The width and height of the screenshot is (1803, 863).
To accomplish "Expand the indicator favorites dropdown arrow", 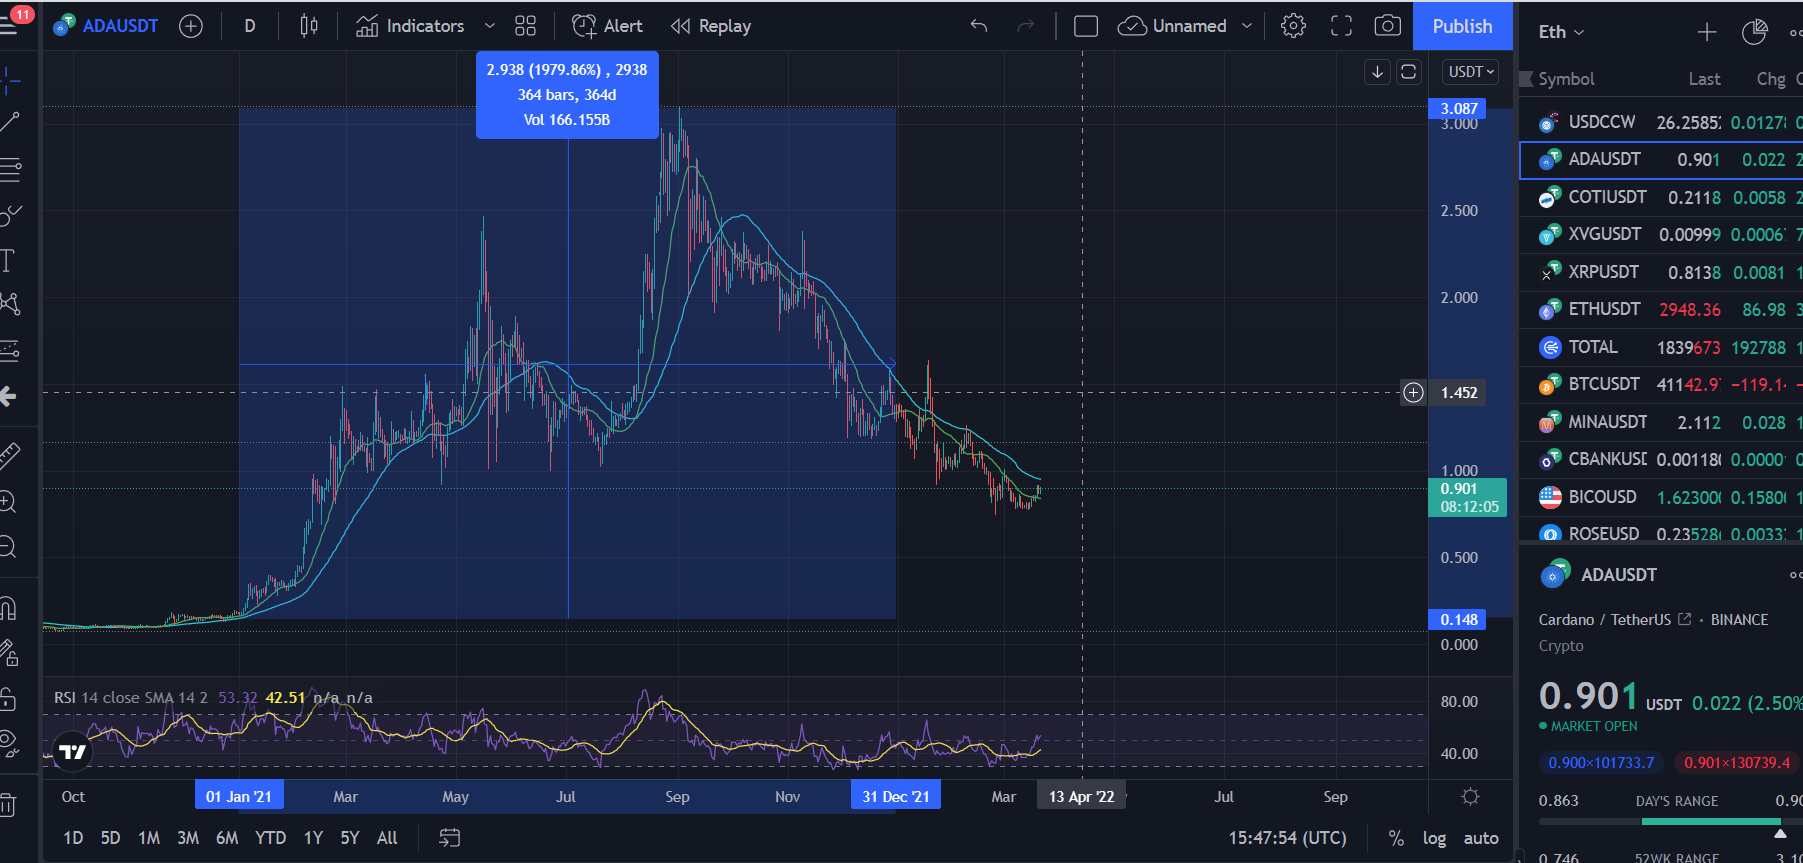I will pos(489,26).
